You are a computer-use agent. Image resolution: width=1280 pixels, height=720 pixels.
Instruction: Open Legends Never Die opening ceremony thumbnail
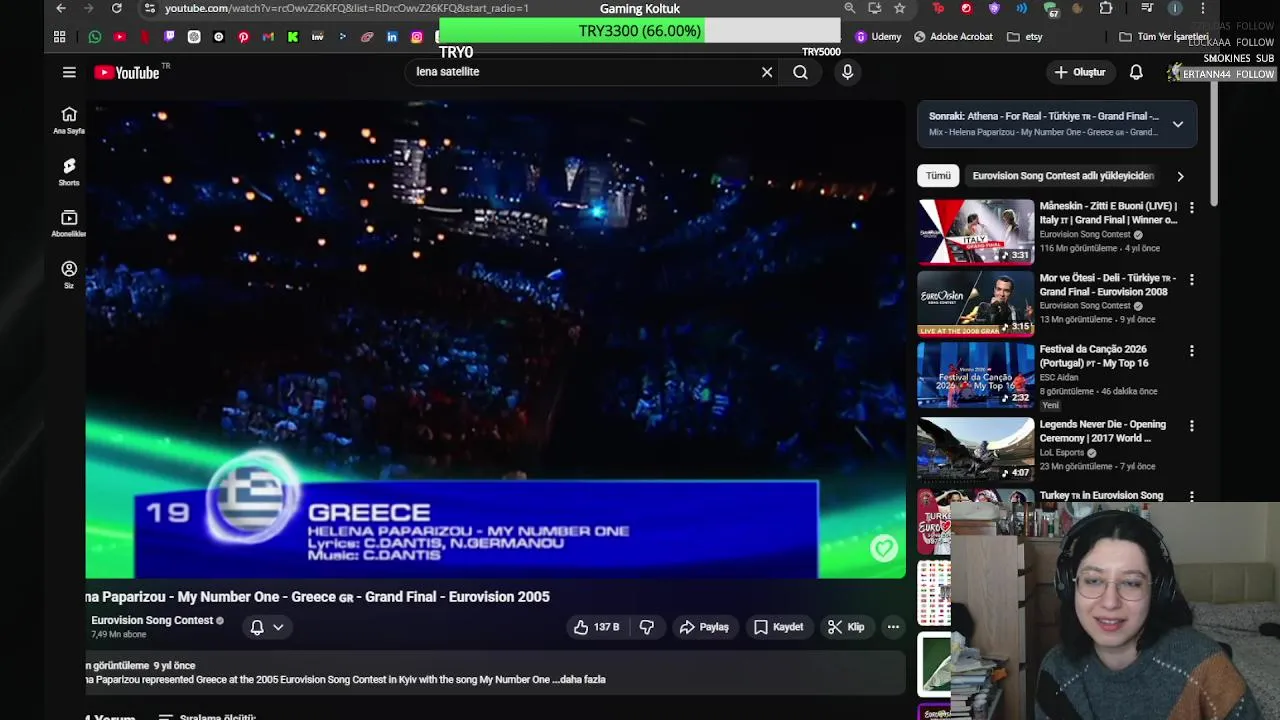pos(976,449)
